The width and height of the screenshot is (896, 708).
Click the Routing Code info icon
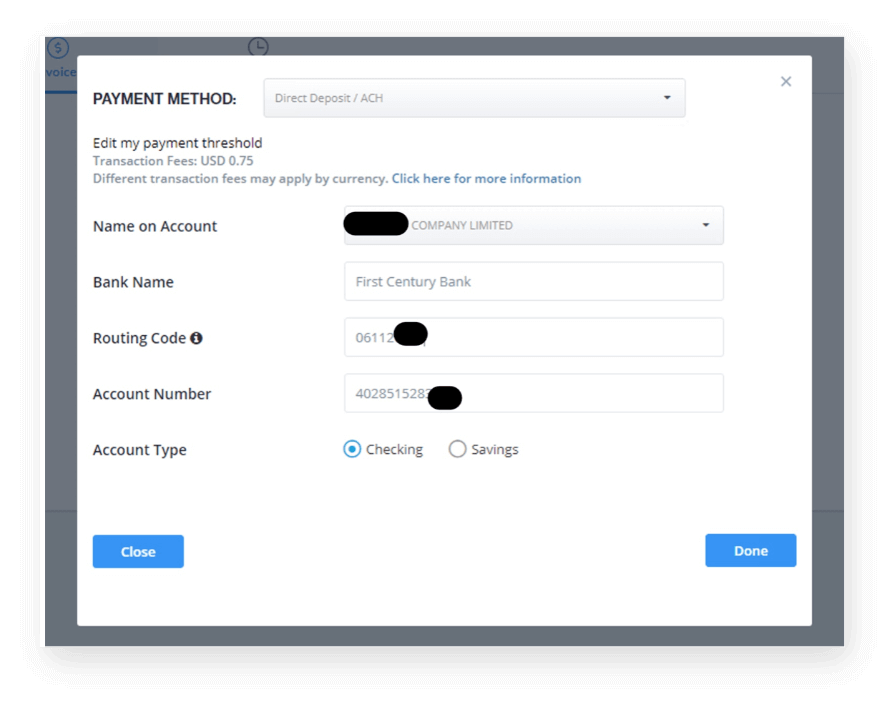(x=197, y=338)
